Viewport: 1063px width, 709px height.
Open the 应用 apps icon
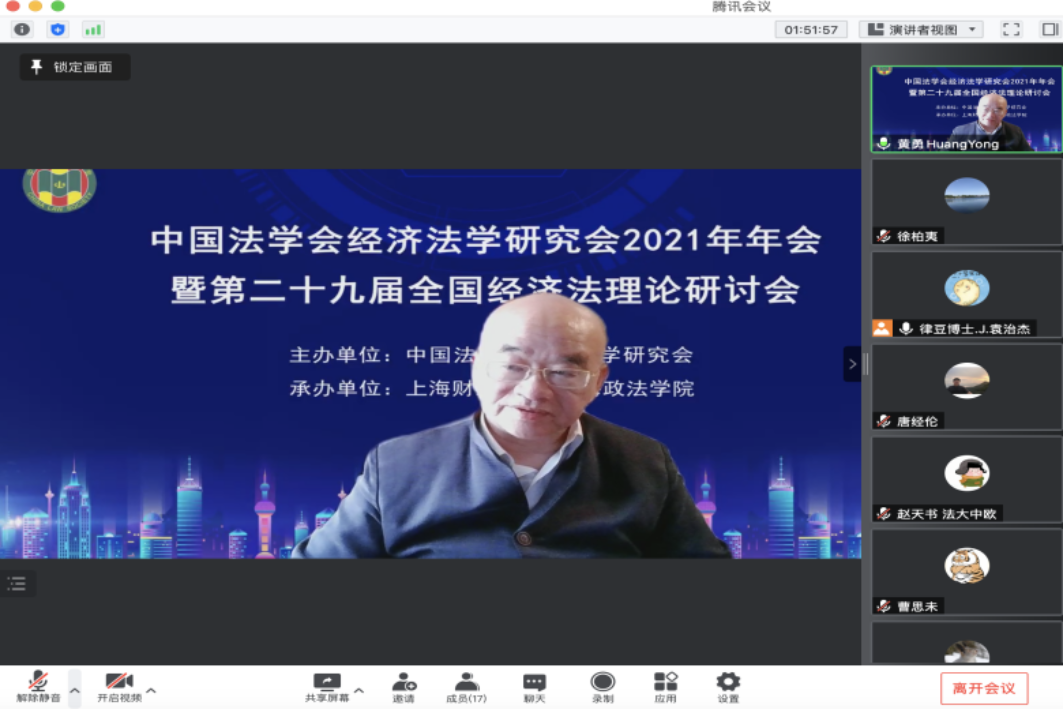point(665,687)
